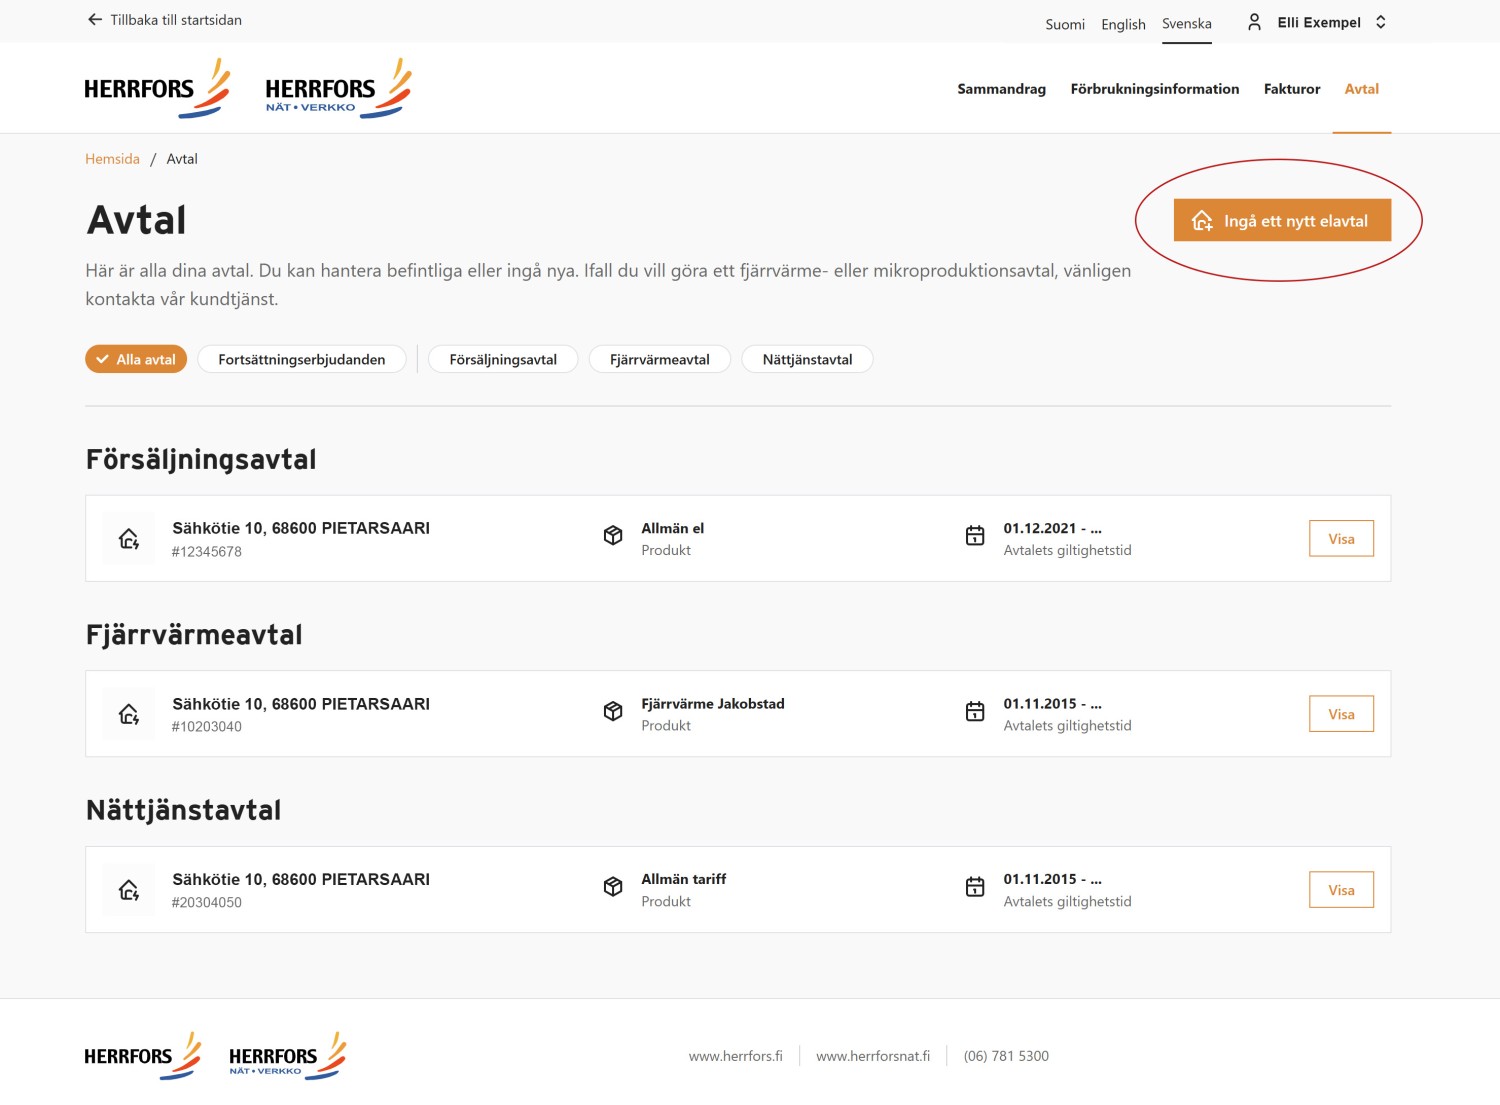The image size is (1500, 1105).
Task: Click the house icon in the #10203040 contract row
Action: coord(129,714)
